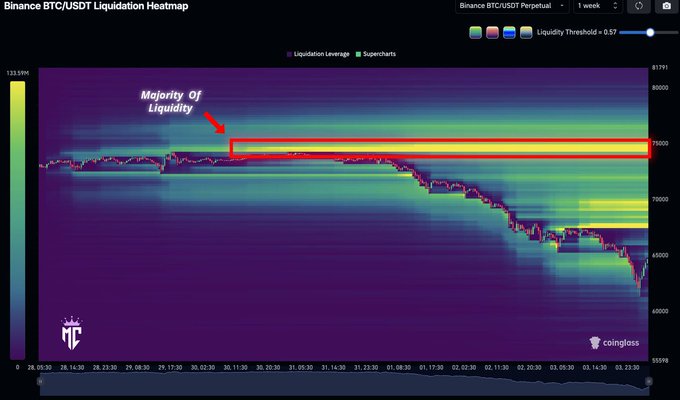Select the yellow-gray heatmap color theme swatch
The image size is (680, 400).
tap(526, 33)
